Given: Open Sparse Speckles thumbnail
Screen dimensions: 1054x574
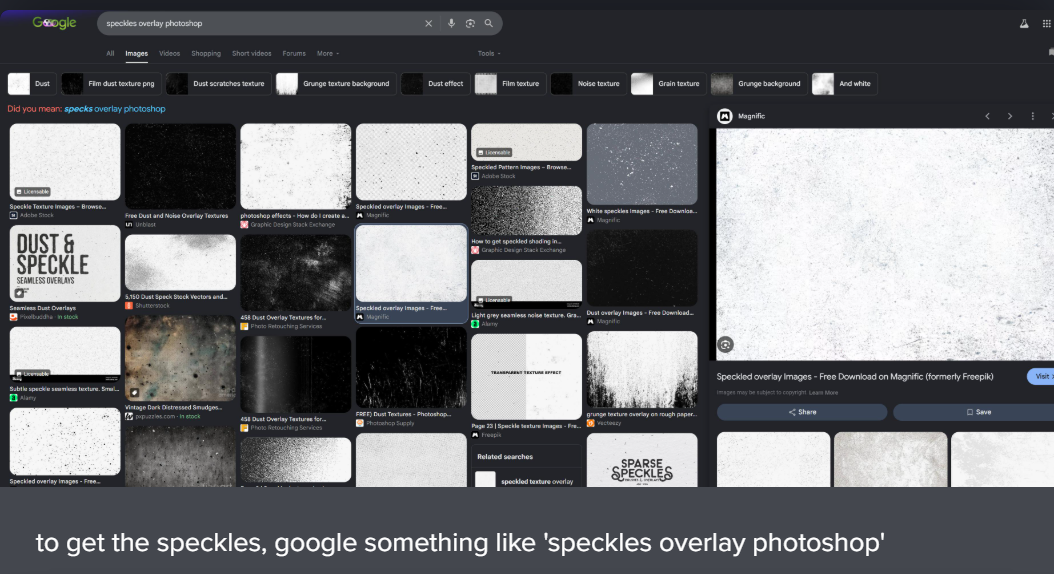Looking at the screenshot, I should coord(642,460).
